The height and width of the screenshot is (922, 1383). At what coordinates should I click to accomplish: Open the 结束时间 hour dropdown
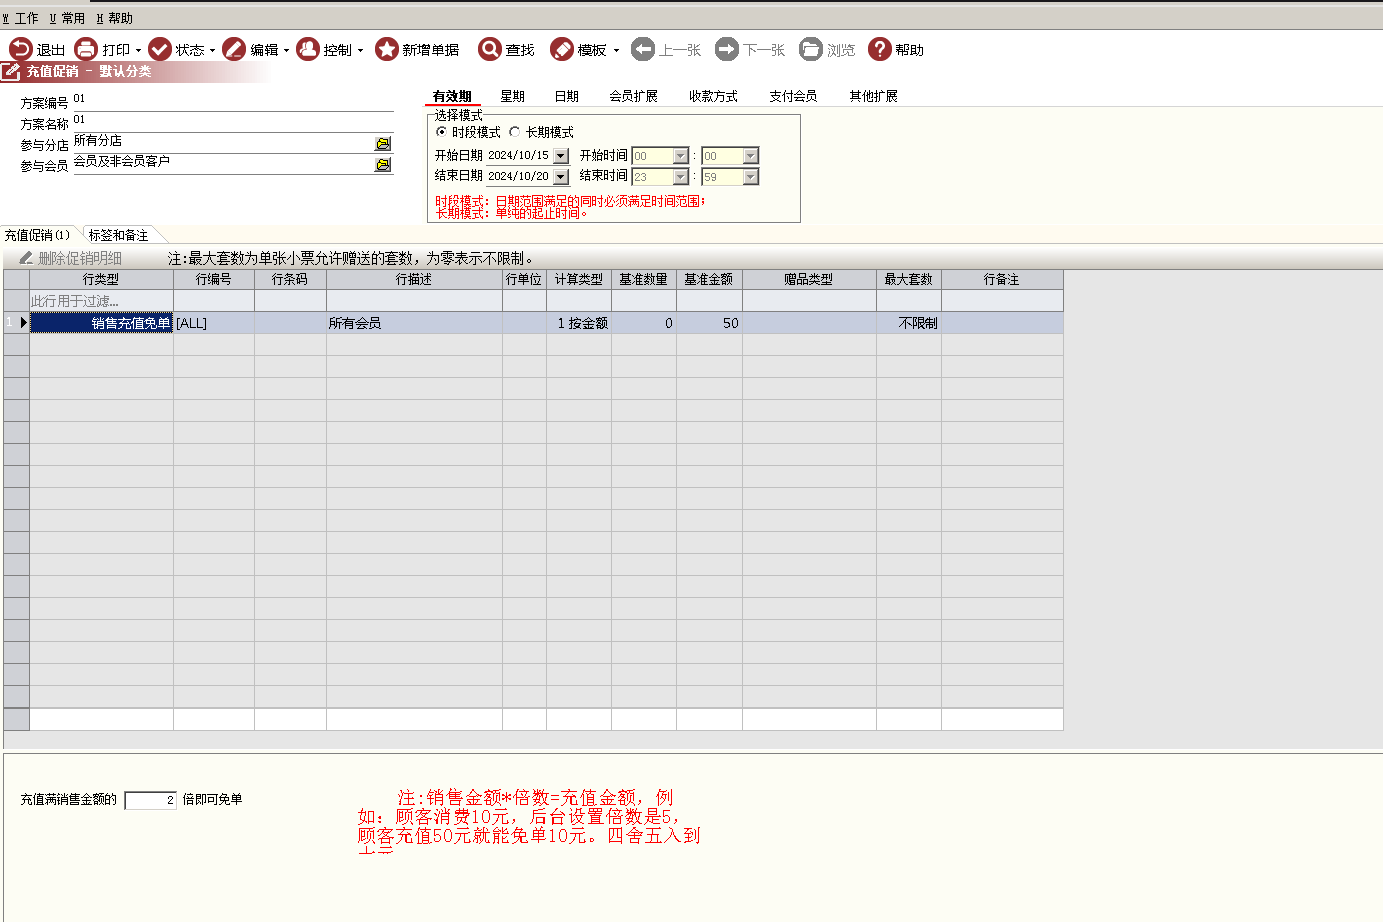(681, 177)
